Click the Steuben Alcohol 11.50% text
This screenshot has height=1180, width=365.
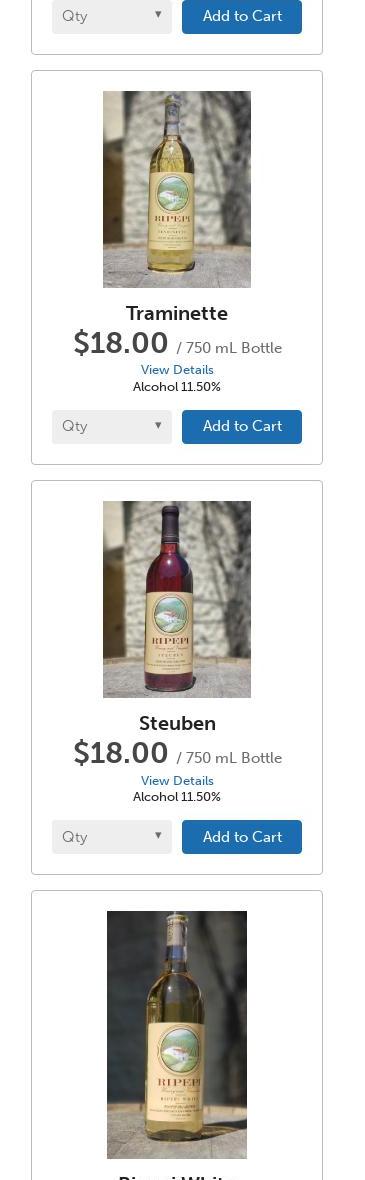177,797
